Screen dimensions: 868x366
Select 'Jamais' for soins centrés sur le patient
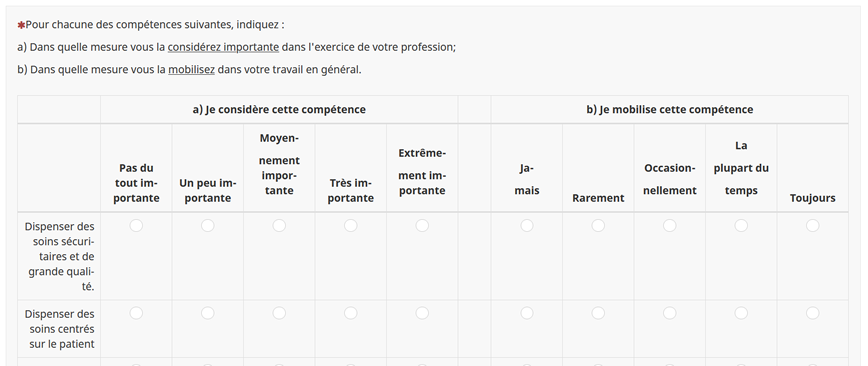click(527, 313)
